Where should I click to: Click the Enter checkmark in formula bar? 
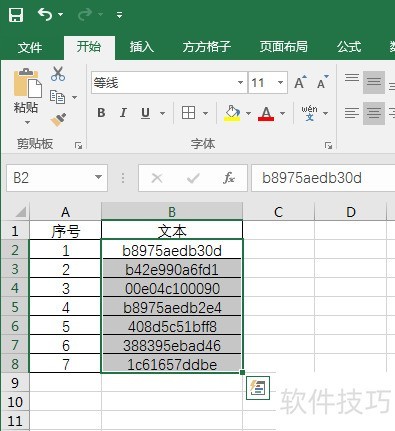[193, 178]
